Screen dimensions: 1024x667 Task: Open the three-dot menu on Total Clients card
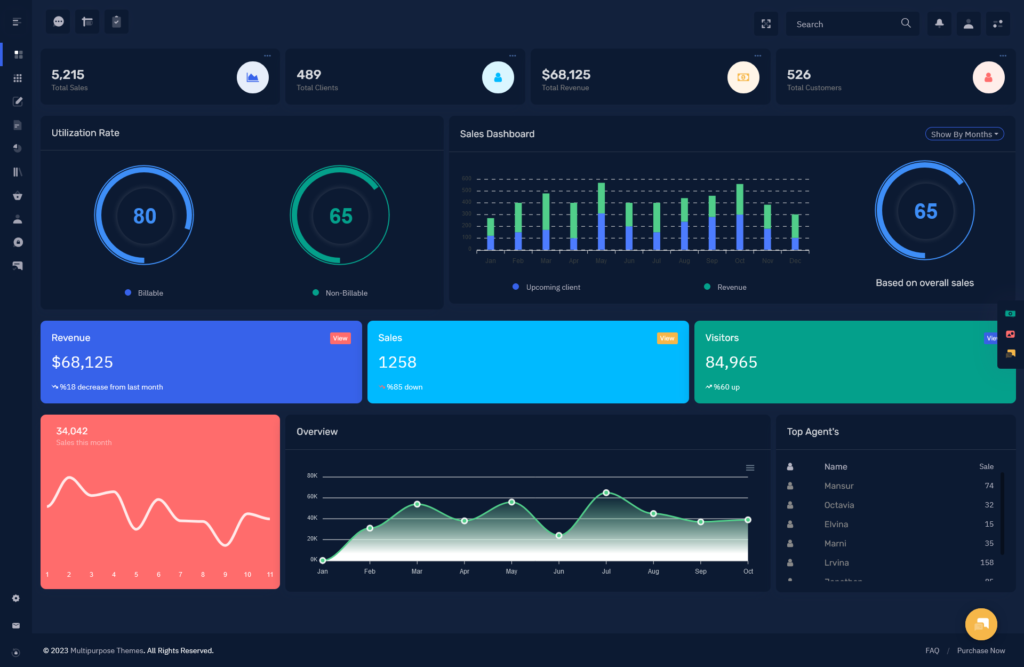pyautogui.click(x=513, y=56)
